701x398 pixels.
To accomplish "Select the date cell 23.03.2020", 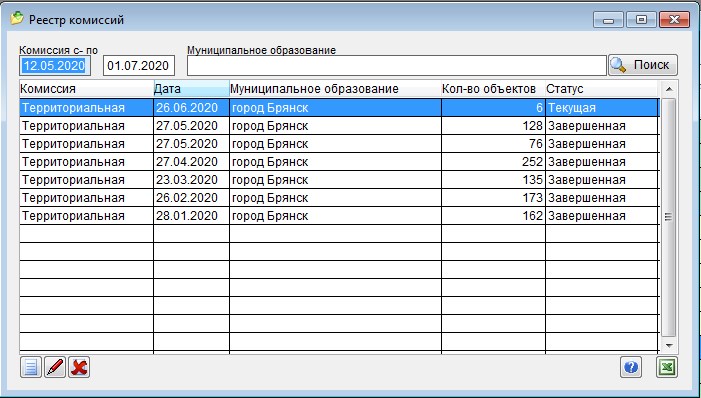I will point(191,180).
